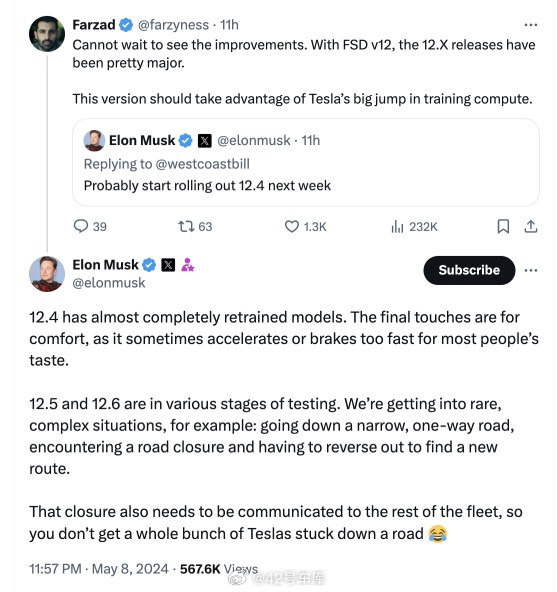This screenshot has height=592, width=557.
Task: Open the quoted Elon Musk tweet card
Action: (306, 162)
